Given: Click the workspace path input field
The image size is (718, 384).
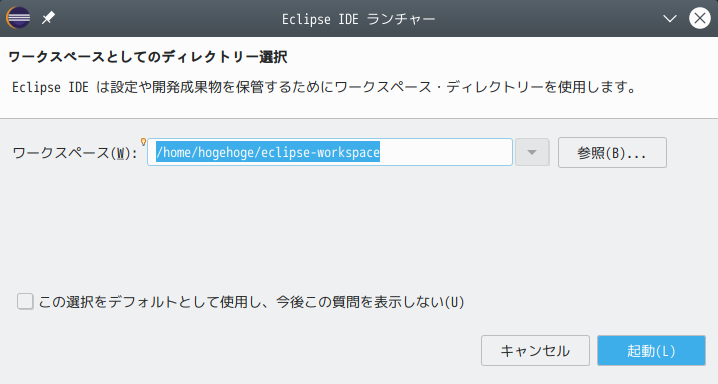Looking at the screenshot, I should tap(330, 152).
